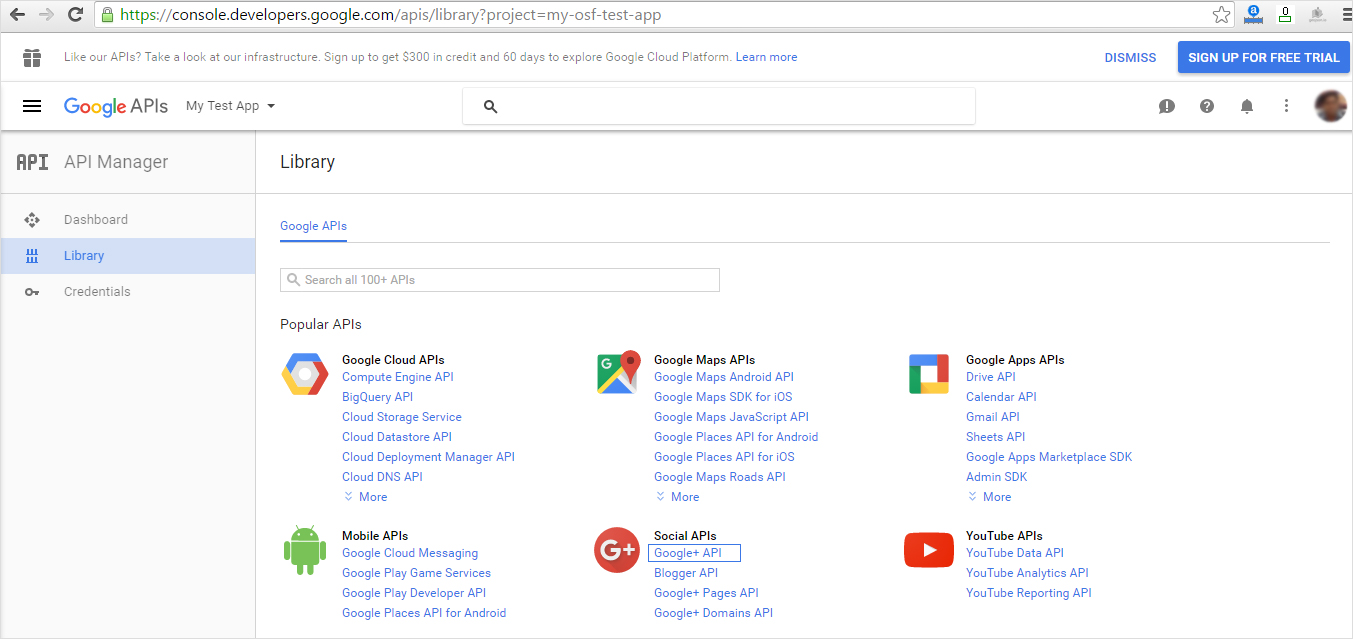This screenshot has height=639, width=1353.
Task: Open Google Play Game Services
Action: point(416,573)
